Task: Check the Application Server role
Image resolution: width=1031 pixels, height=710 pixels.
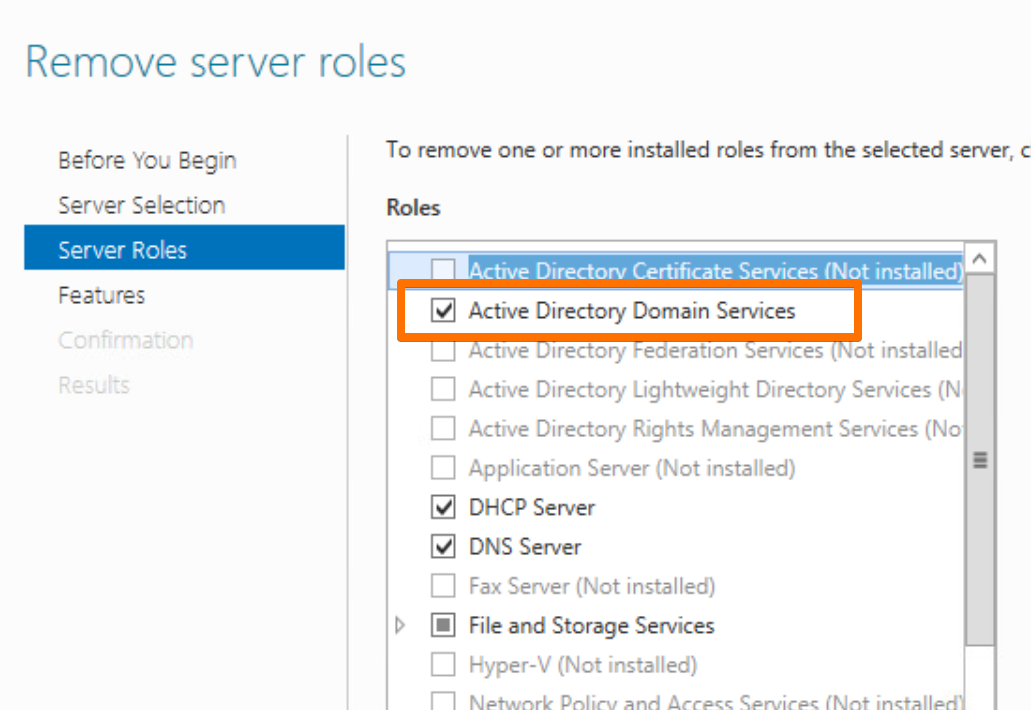Action: click(443, 467)
